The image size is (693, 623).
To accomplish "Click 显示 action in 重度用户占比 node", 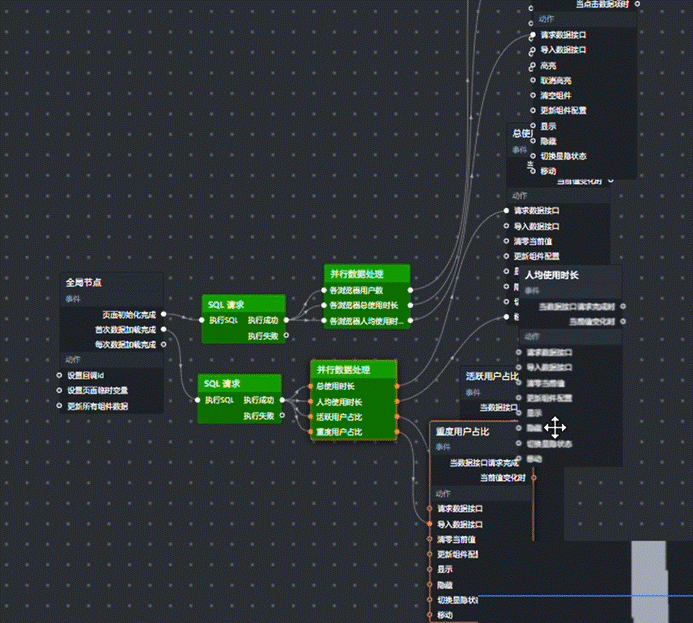I will pos(445,569).
